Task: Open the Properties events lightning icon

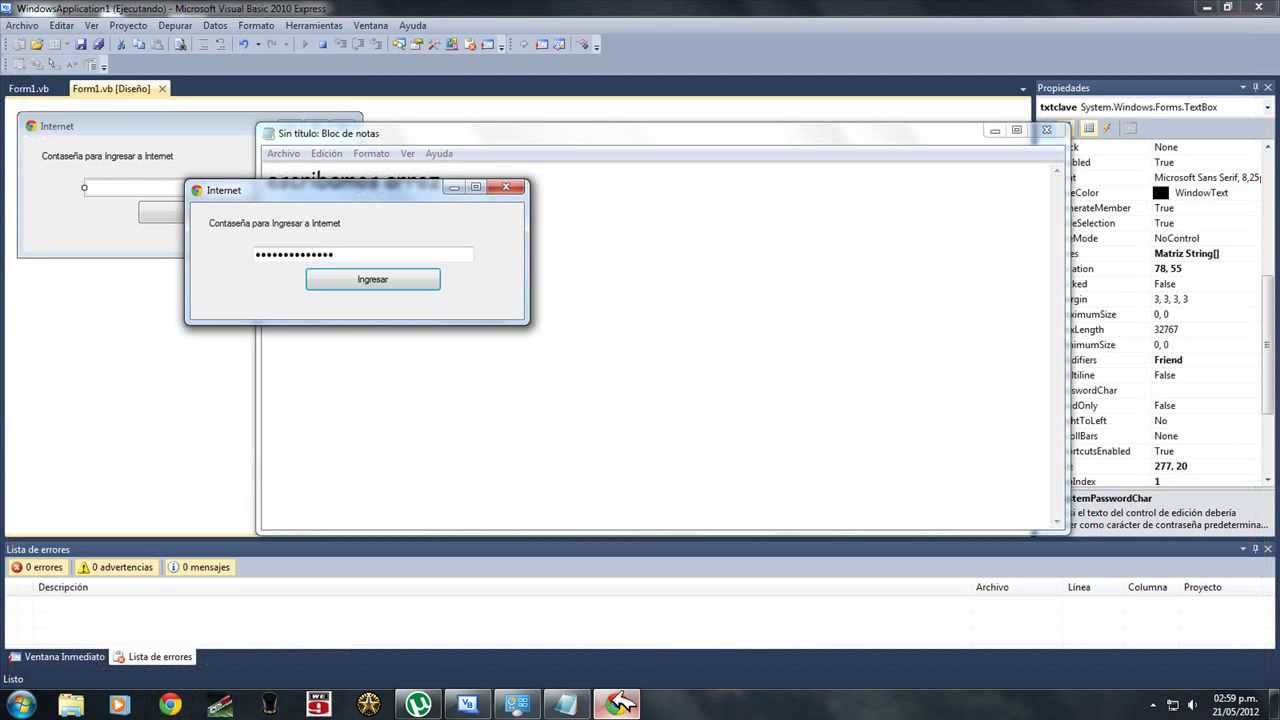Action: point(1107,128)
